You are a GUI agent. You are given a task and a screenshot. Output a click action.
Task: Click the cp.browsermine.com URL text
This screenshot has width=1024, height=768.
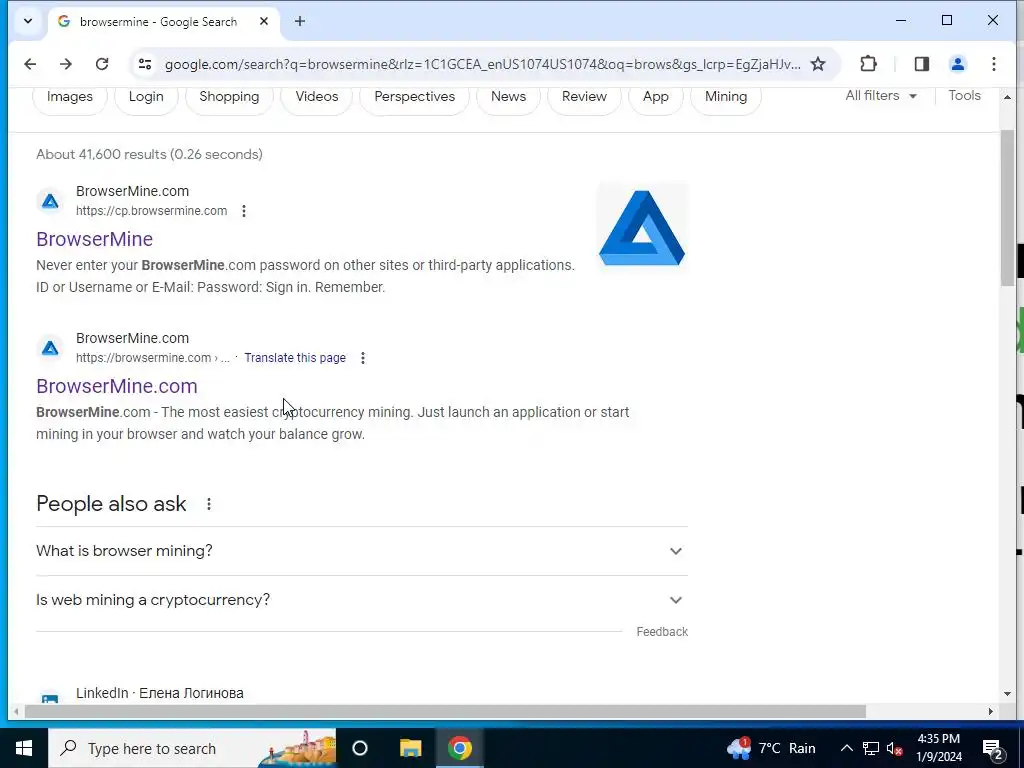[152, 211]
